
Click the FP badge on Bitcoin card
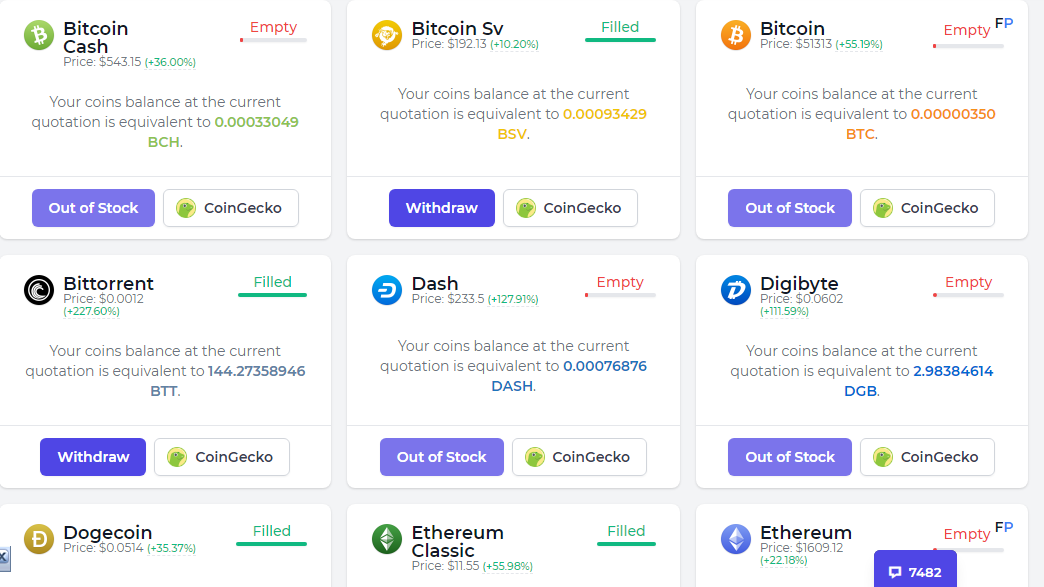coord(1003,23)
